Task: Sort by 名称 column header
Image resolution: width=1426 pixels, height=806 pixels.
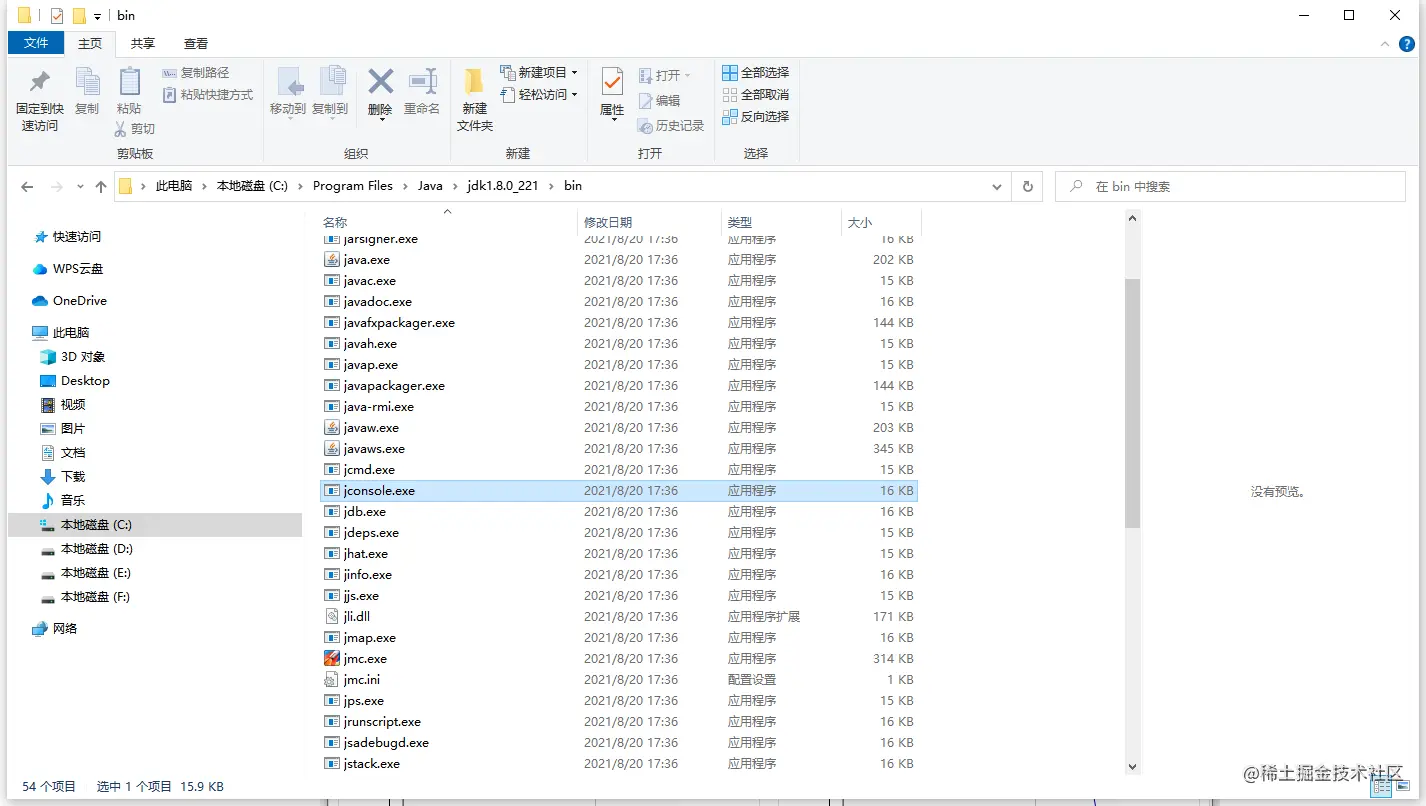Action: click(335, 222)
